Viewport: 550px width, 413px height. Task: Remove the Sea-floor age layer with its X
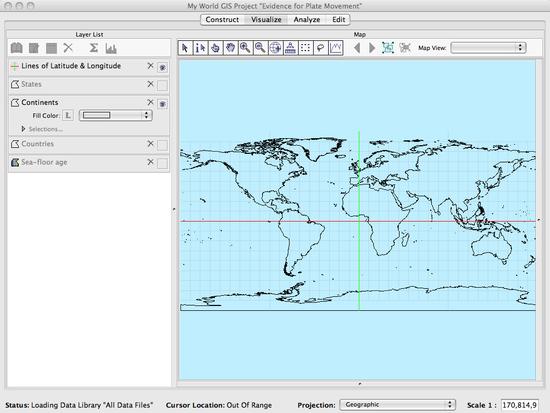150,162
